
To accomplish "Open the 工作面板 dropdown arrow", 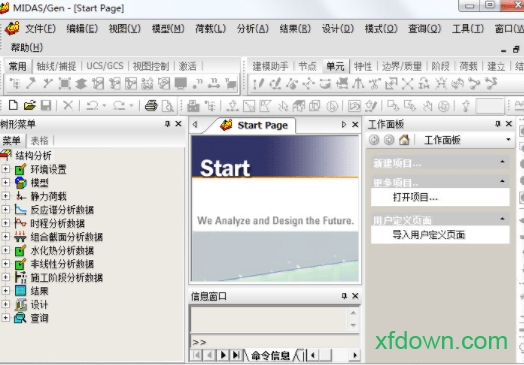I will [508, 140].
